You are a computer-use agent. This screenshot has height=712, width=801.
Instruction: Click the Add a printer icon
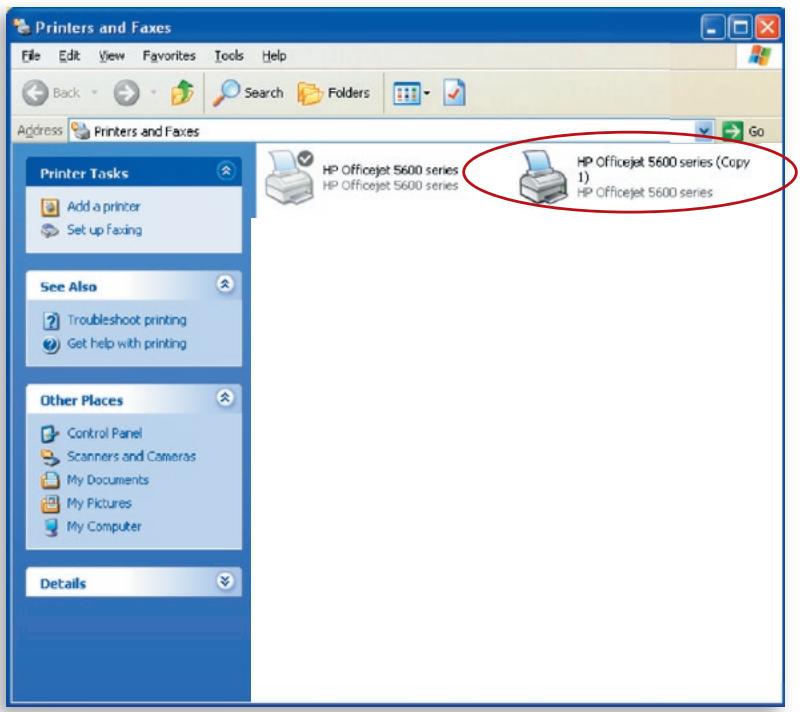coord(50,207)
